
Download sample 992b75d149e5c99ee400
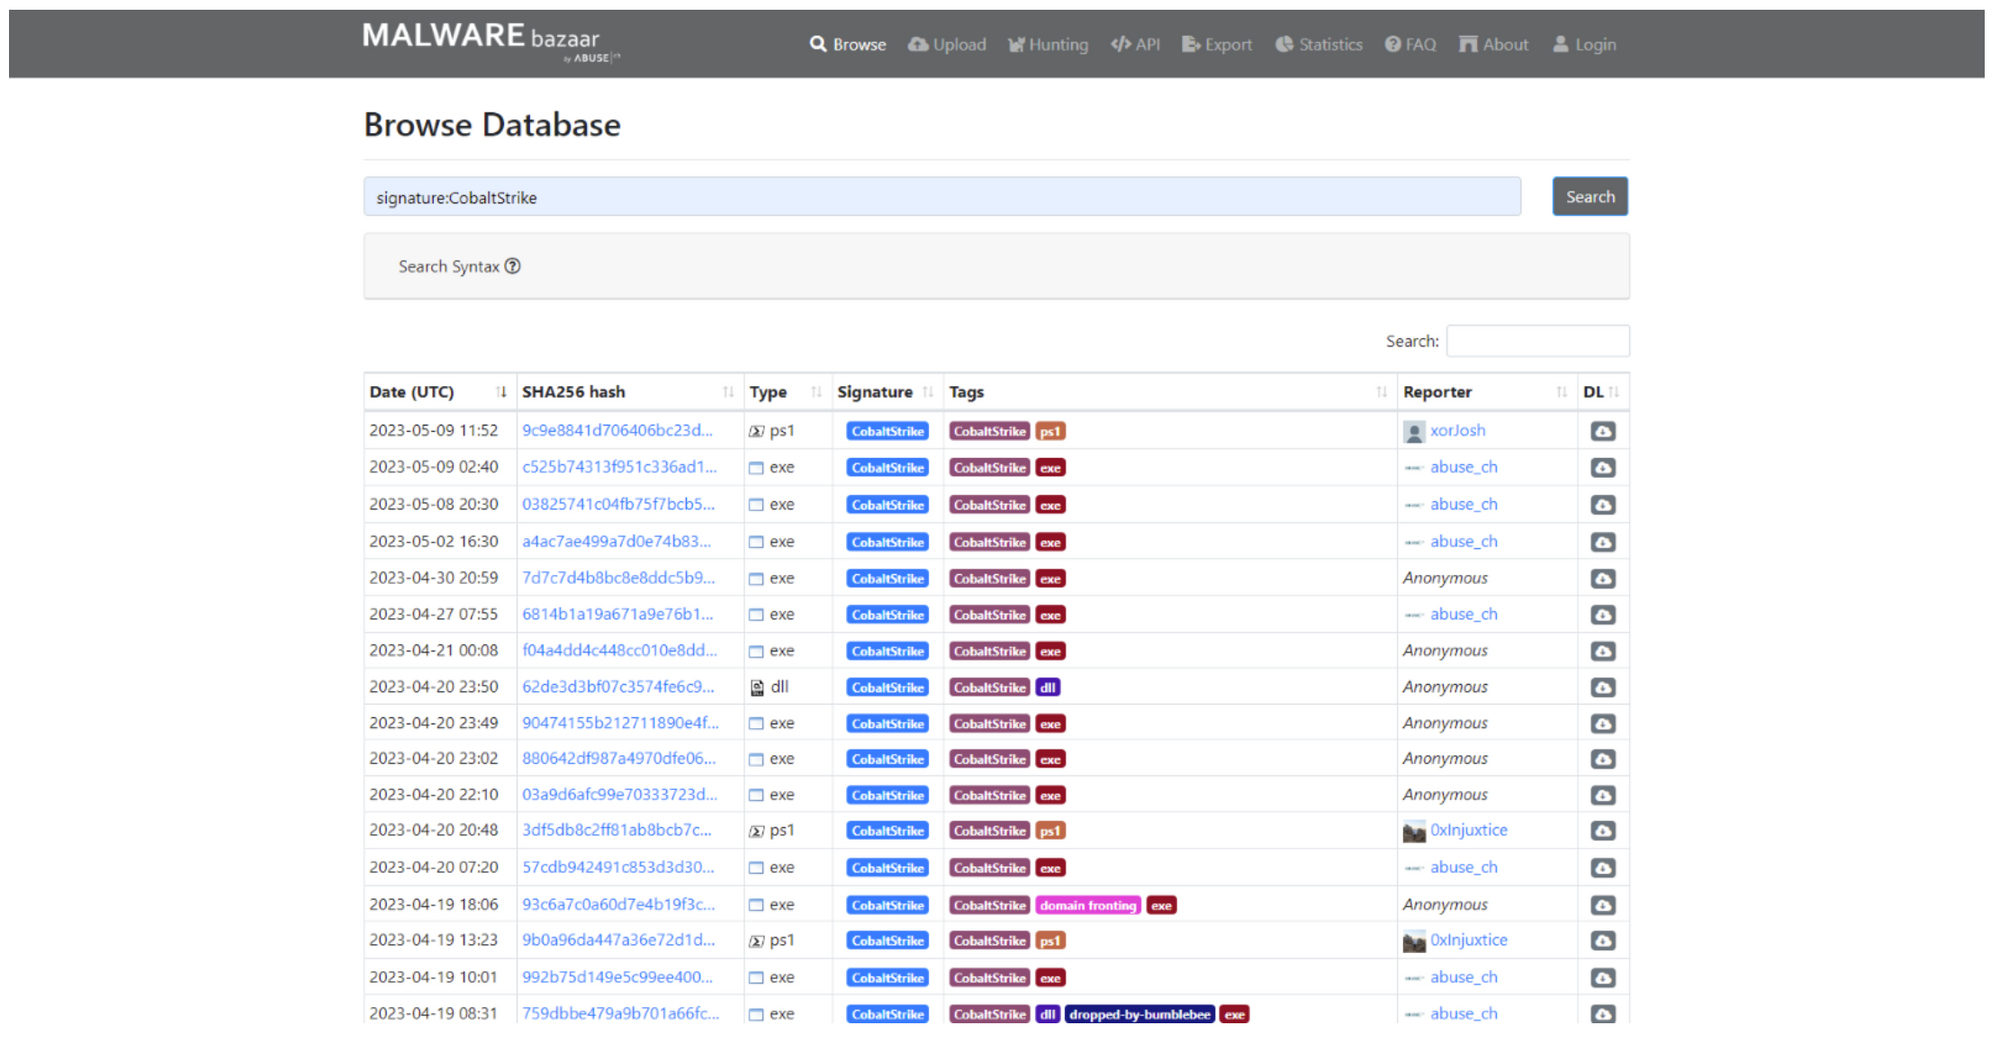[x=1602, y=978]
